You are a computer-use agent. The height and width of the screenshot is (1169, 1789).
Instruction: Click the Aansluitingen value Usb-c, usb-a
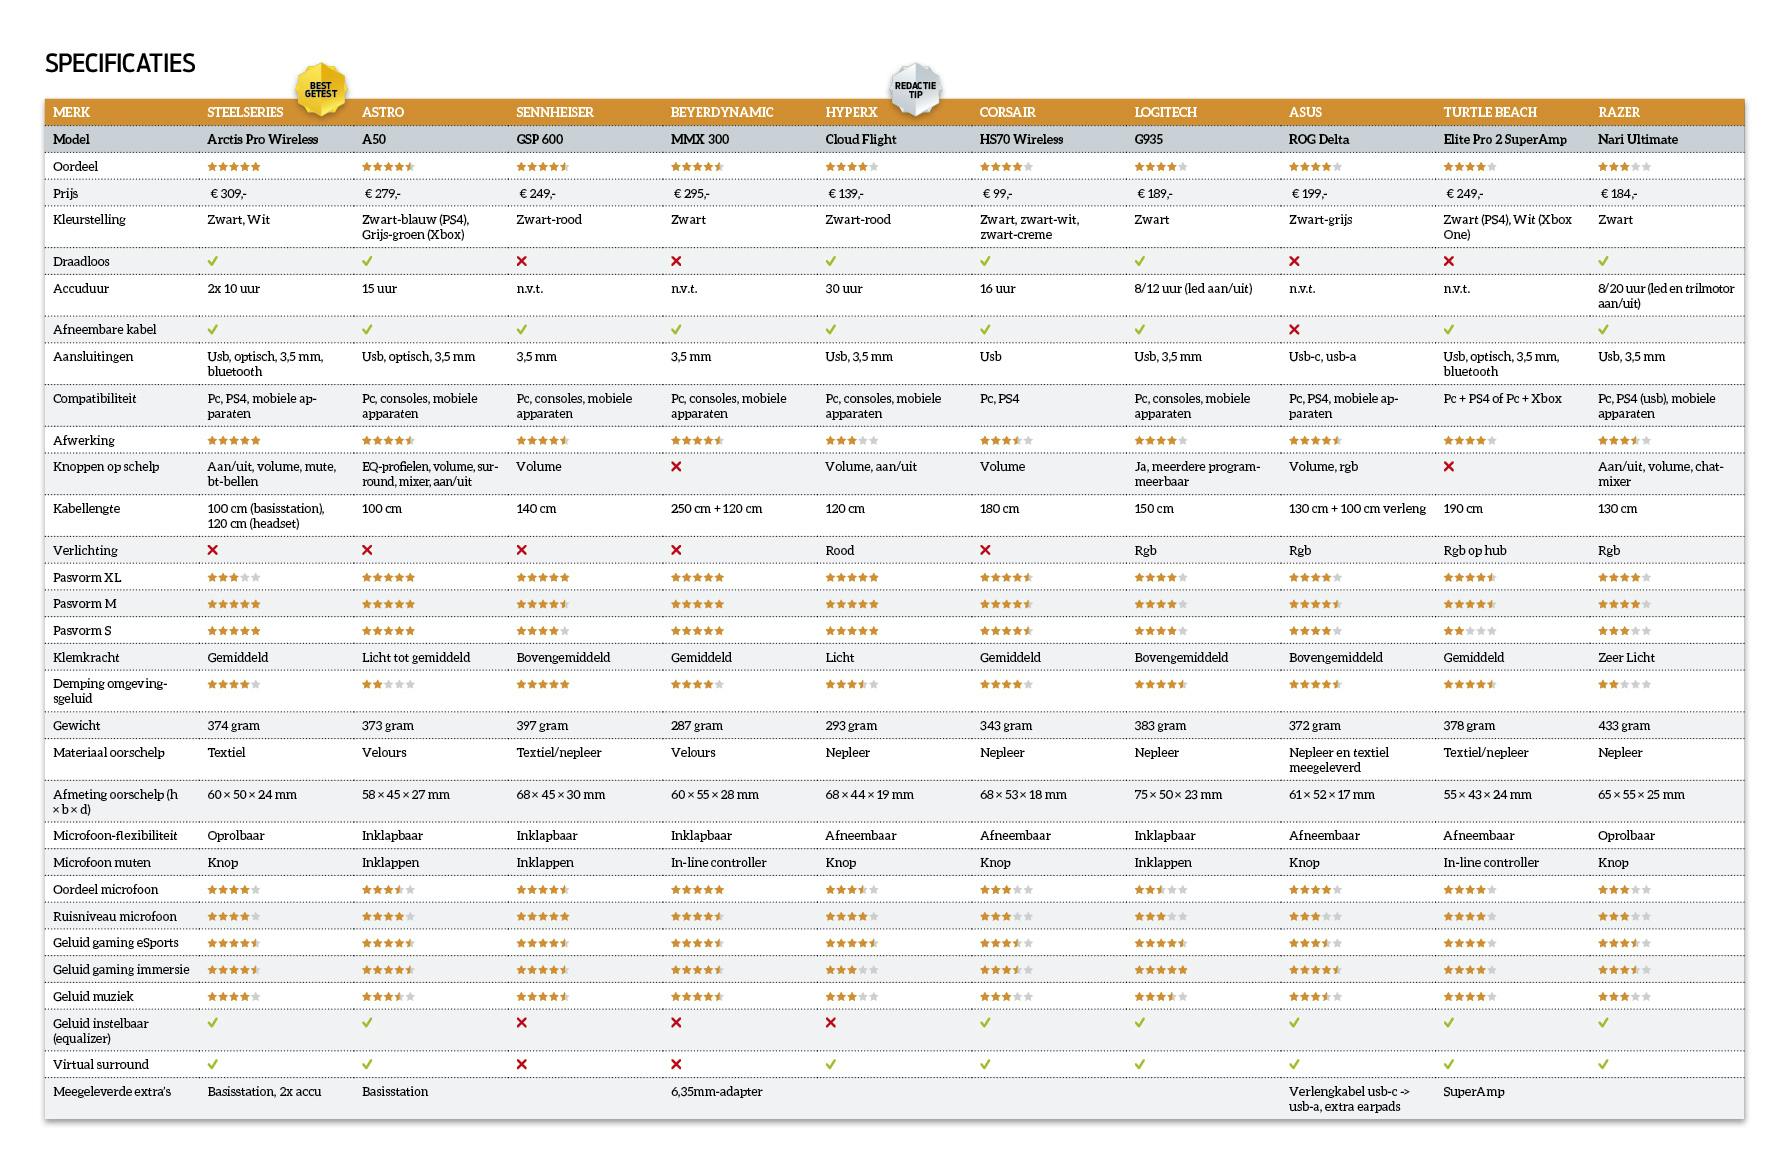(x=1322, y=356)
